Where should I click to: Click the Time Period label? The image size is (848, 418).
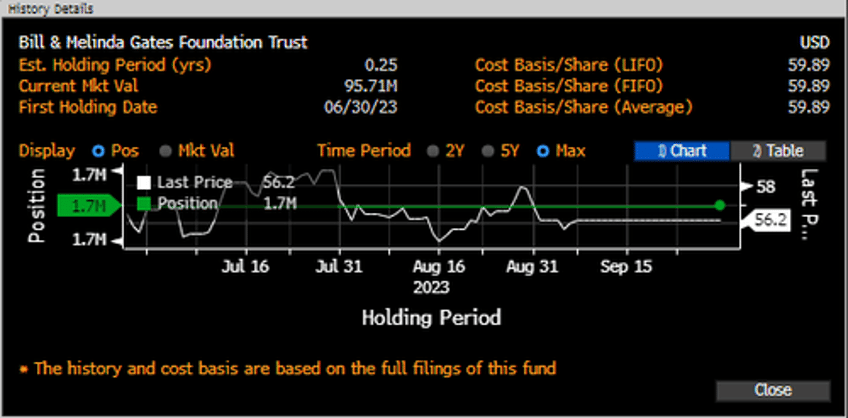[364, 151]
